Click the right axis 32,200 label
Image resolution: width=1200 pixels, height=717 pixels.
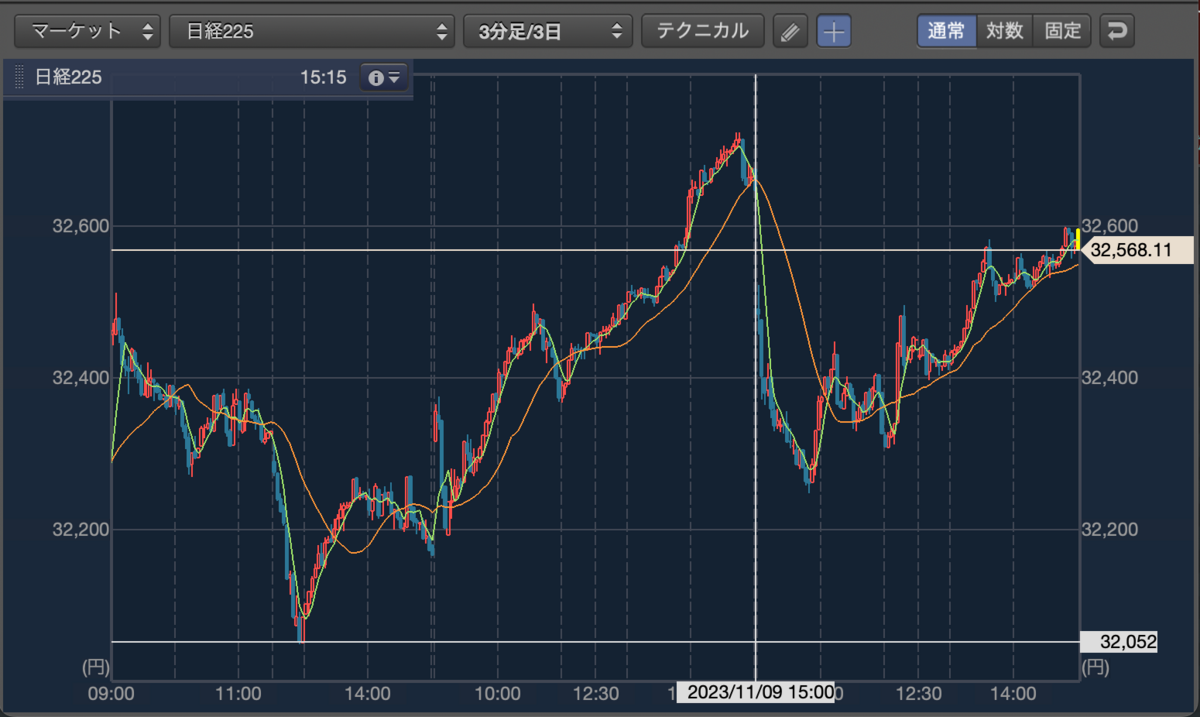click(1111, 529)
